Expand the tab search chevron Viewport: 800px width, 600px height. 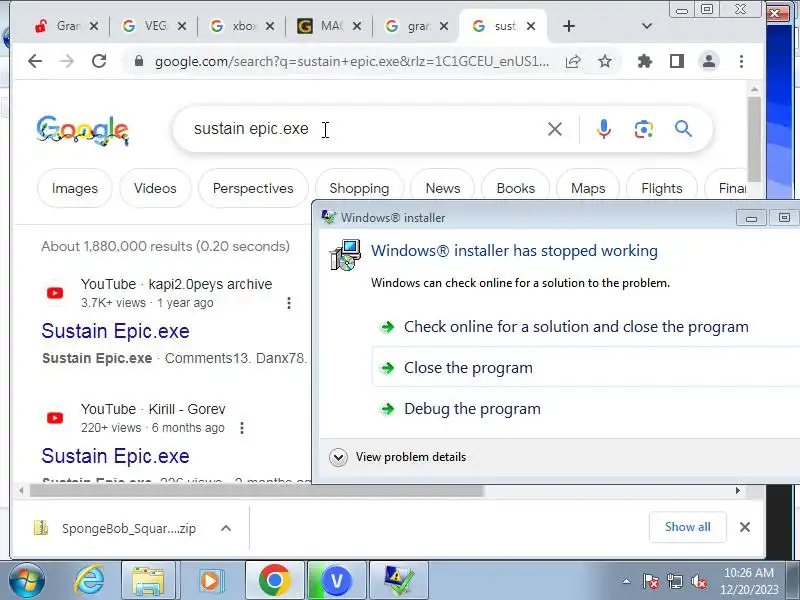tap(646, 26)
